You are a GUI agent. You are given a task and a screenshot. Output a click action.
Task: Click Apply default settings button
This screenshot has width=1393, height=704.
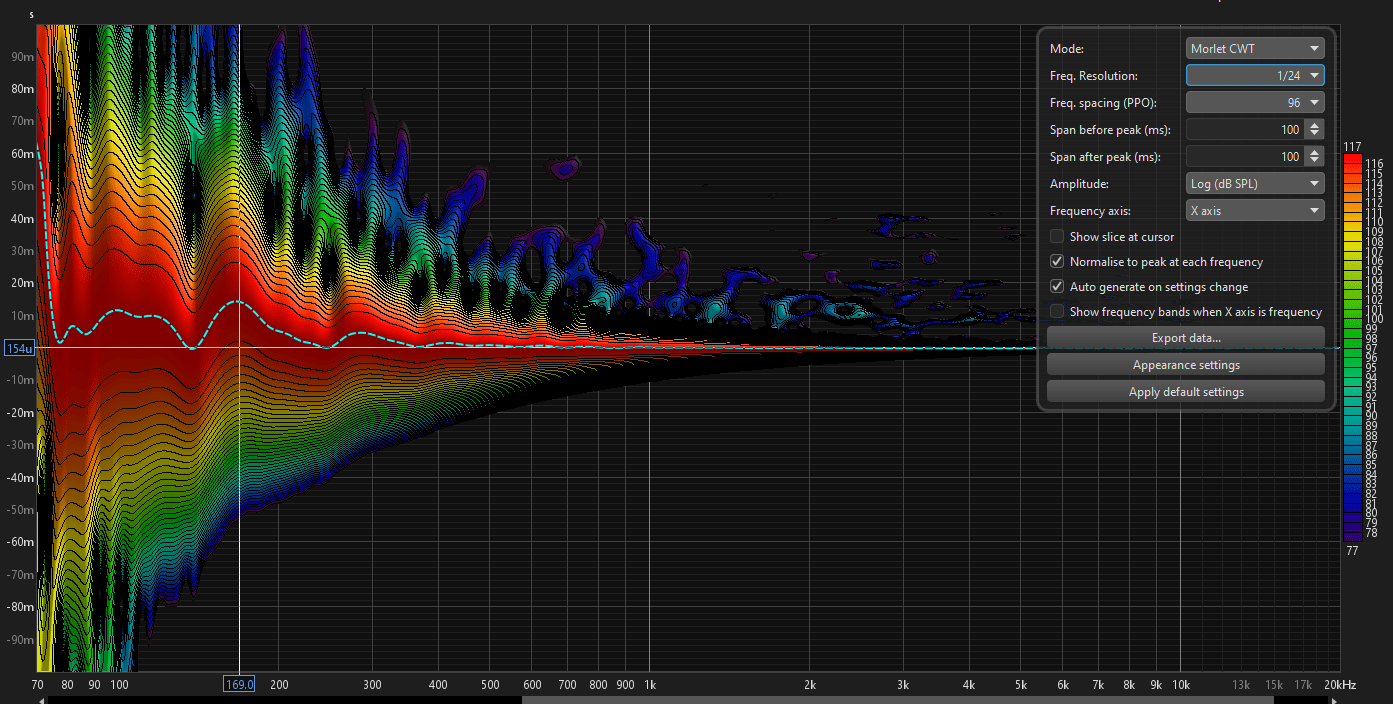pos(1186,392)
